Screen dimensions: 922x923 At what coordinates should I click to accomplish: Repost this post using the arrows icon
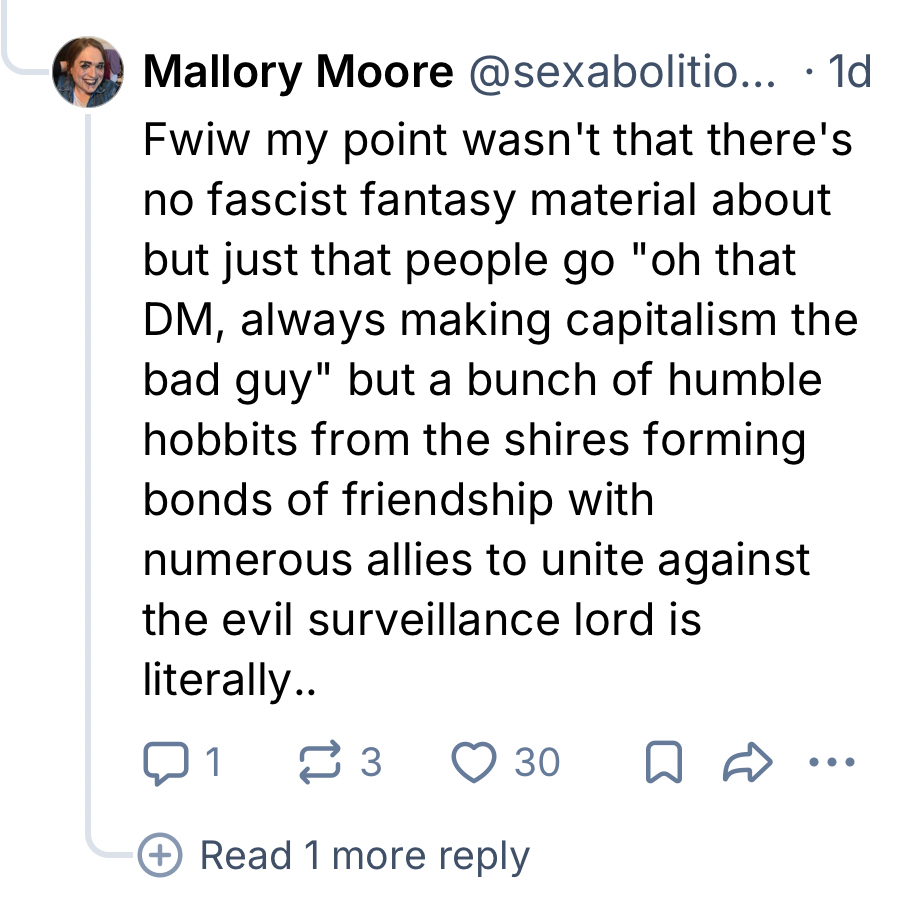[x=319, y=763]
